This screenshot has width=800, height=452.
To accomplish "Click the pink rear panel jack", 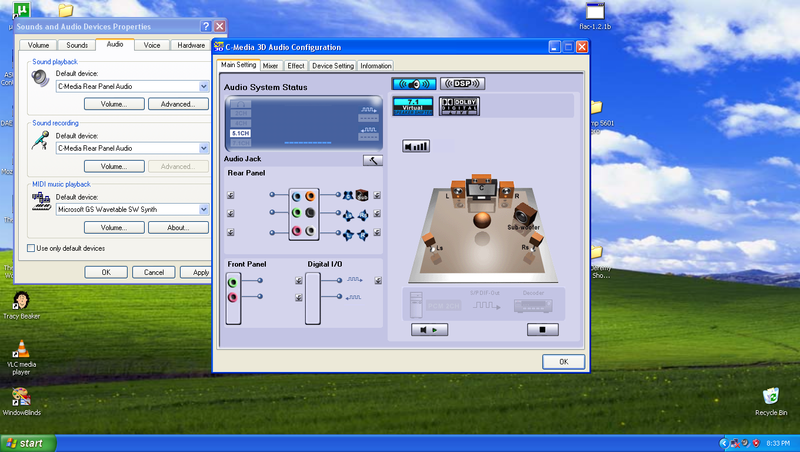I will pyautogui.click(x=296, y=231).
